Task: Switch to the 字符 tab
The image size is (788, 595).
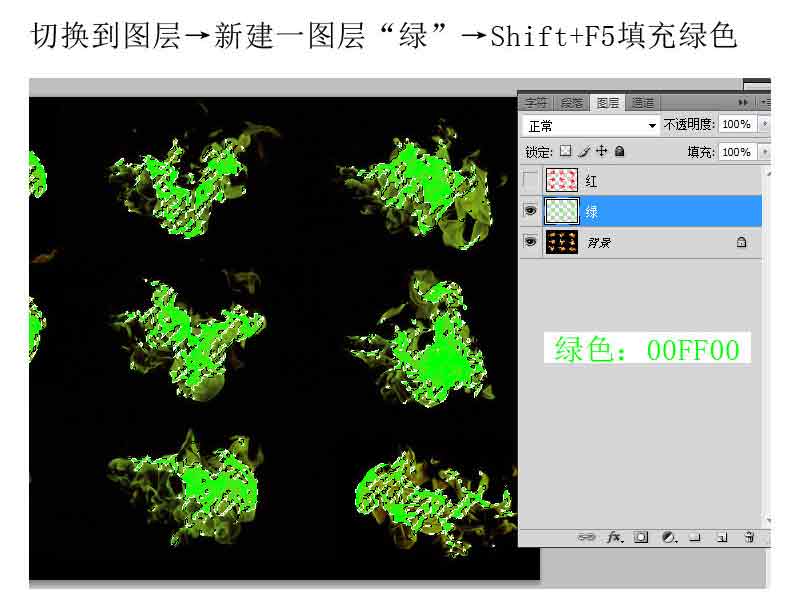Action: (x=536, y=103)
